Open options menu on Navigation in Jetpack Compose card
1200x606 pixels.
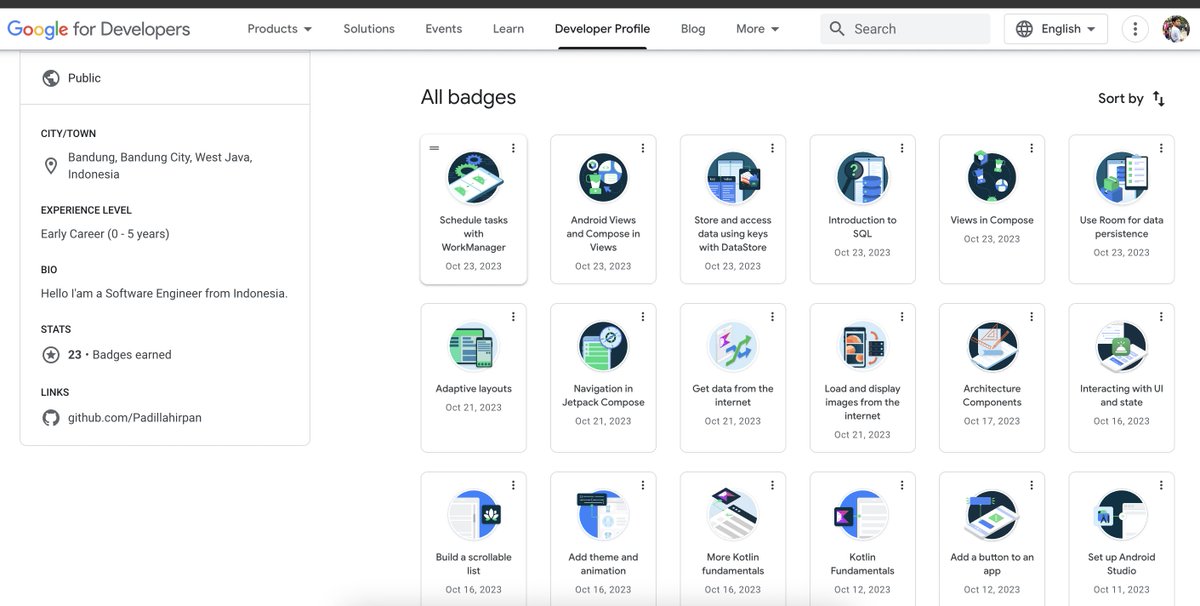coord(643,317)
